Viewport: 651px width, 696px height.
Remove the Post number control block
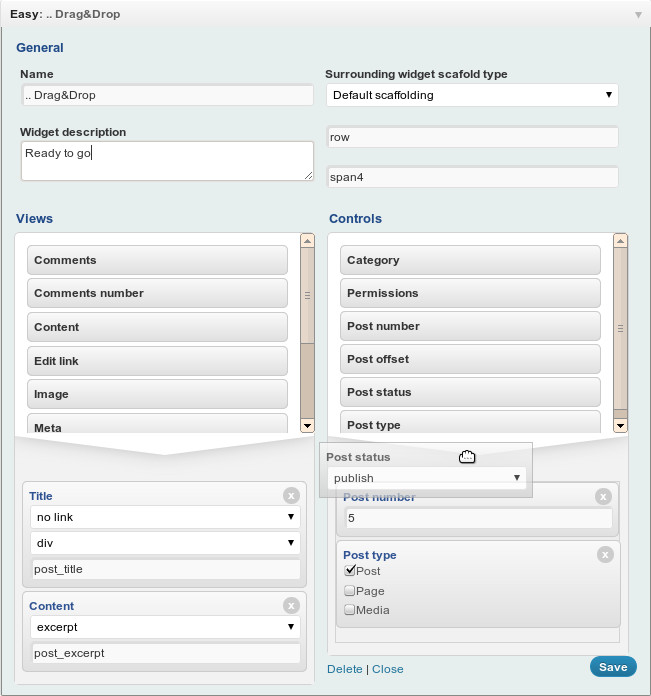tap(603, 496)
